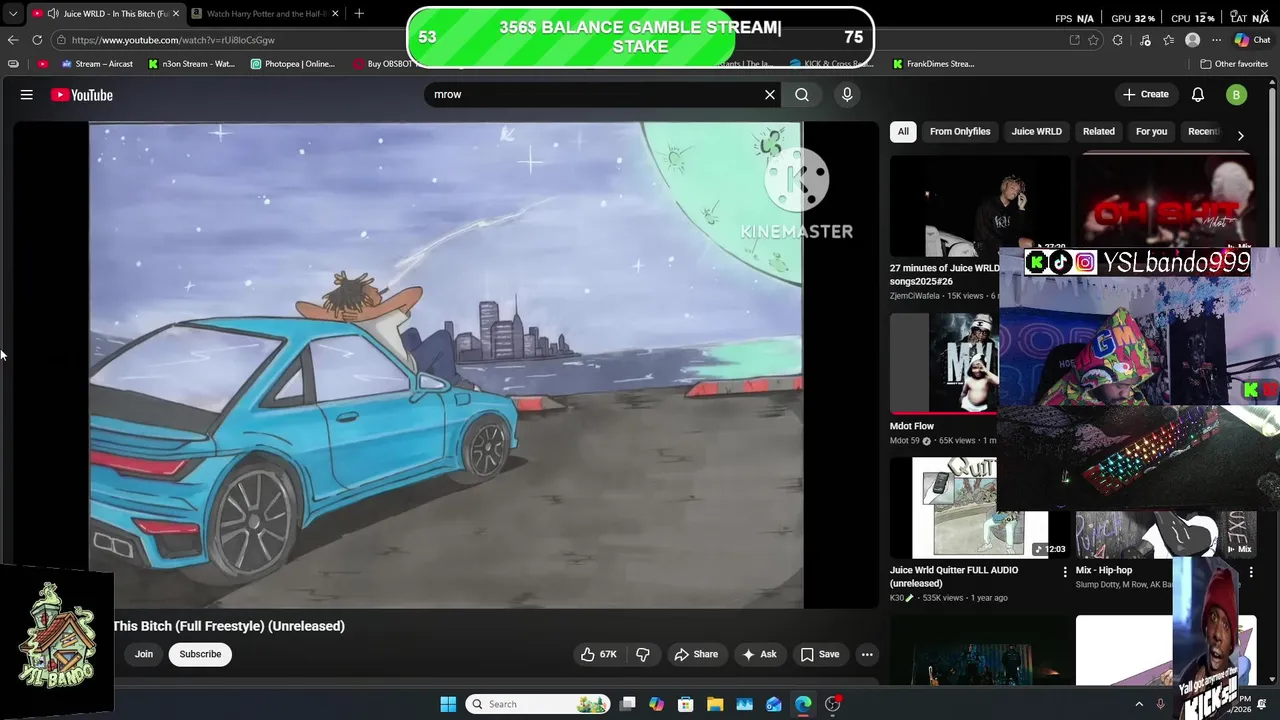Close the Watch Harry Potter tab
Screen dimensions: 1280x720
pos(335,14)
